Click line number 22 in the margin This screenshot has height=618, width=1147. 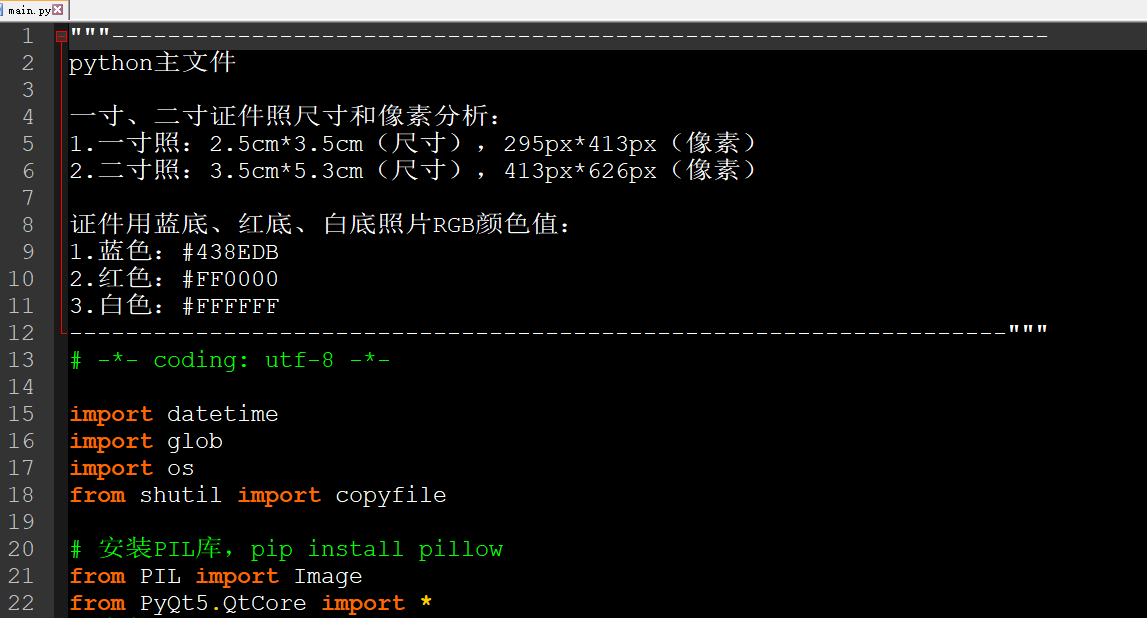tap(21, 603)
